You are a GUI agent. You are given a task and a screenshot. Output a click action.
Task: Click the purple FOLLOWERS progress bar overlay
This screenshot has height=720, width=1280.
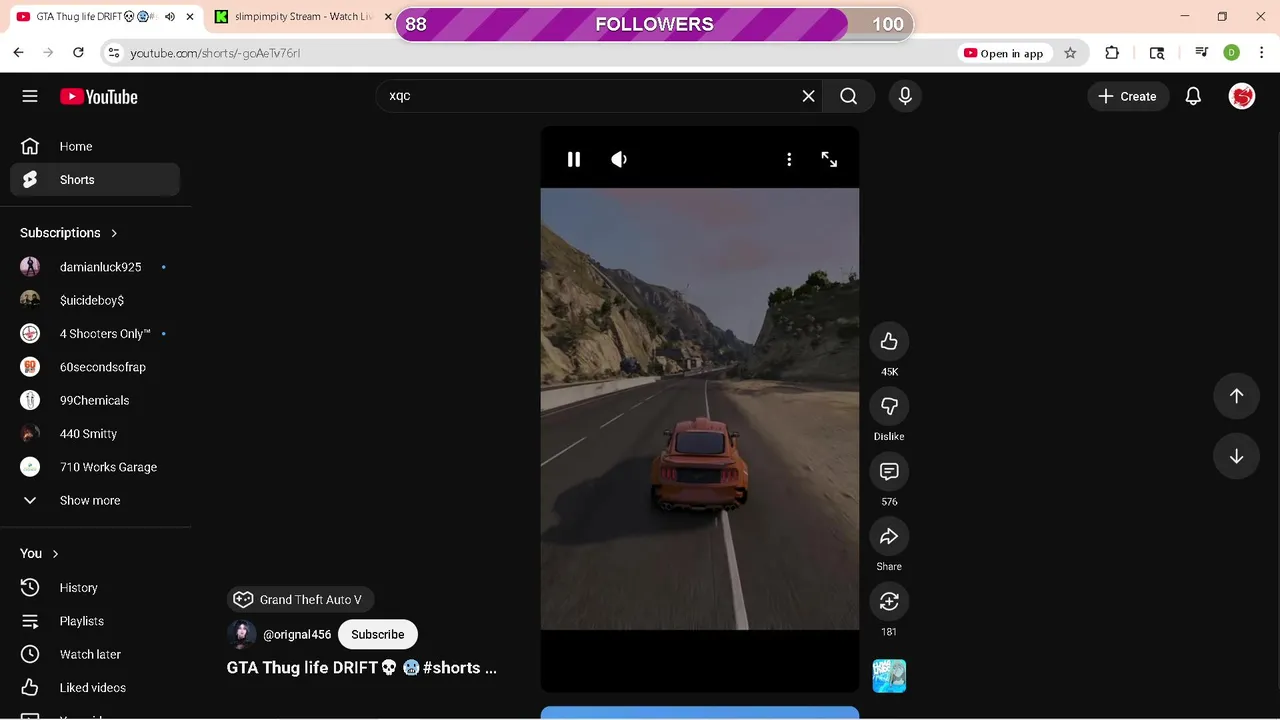(654, 25)
